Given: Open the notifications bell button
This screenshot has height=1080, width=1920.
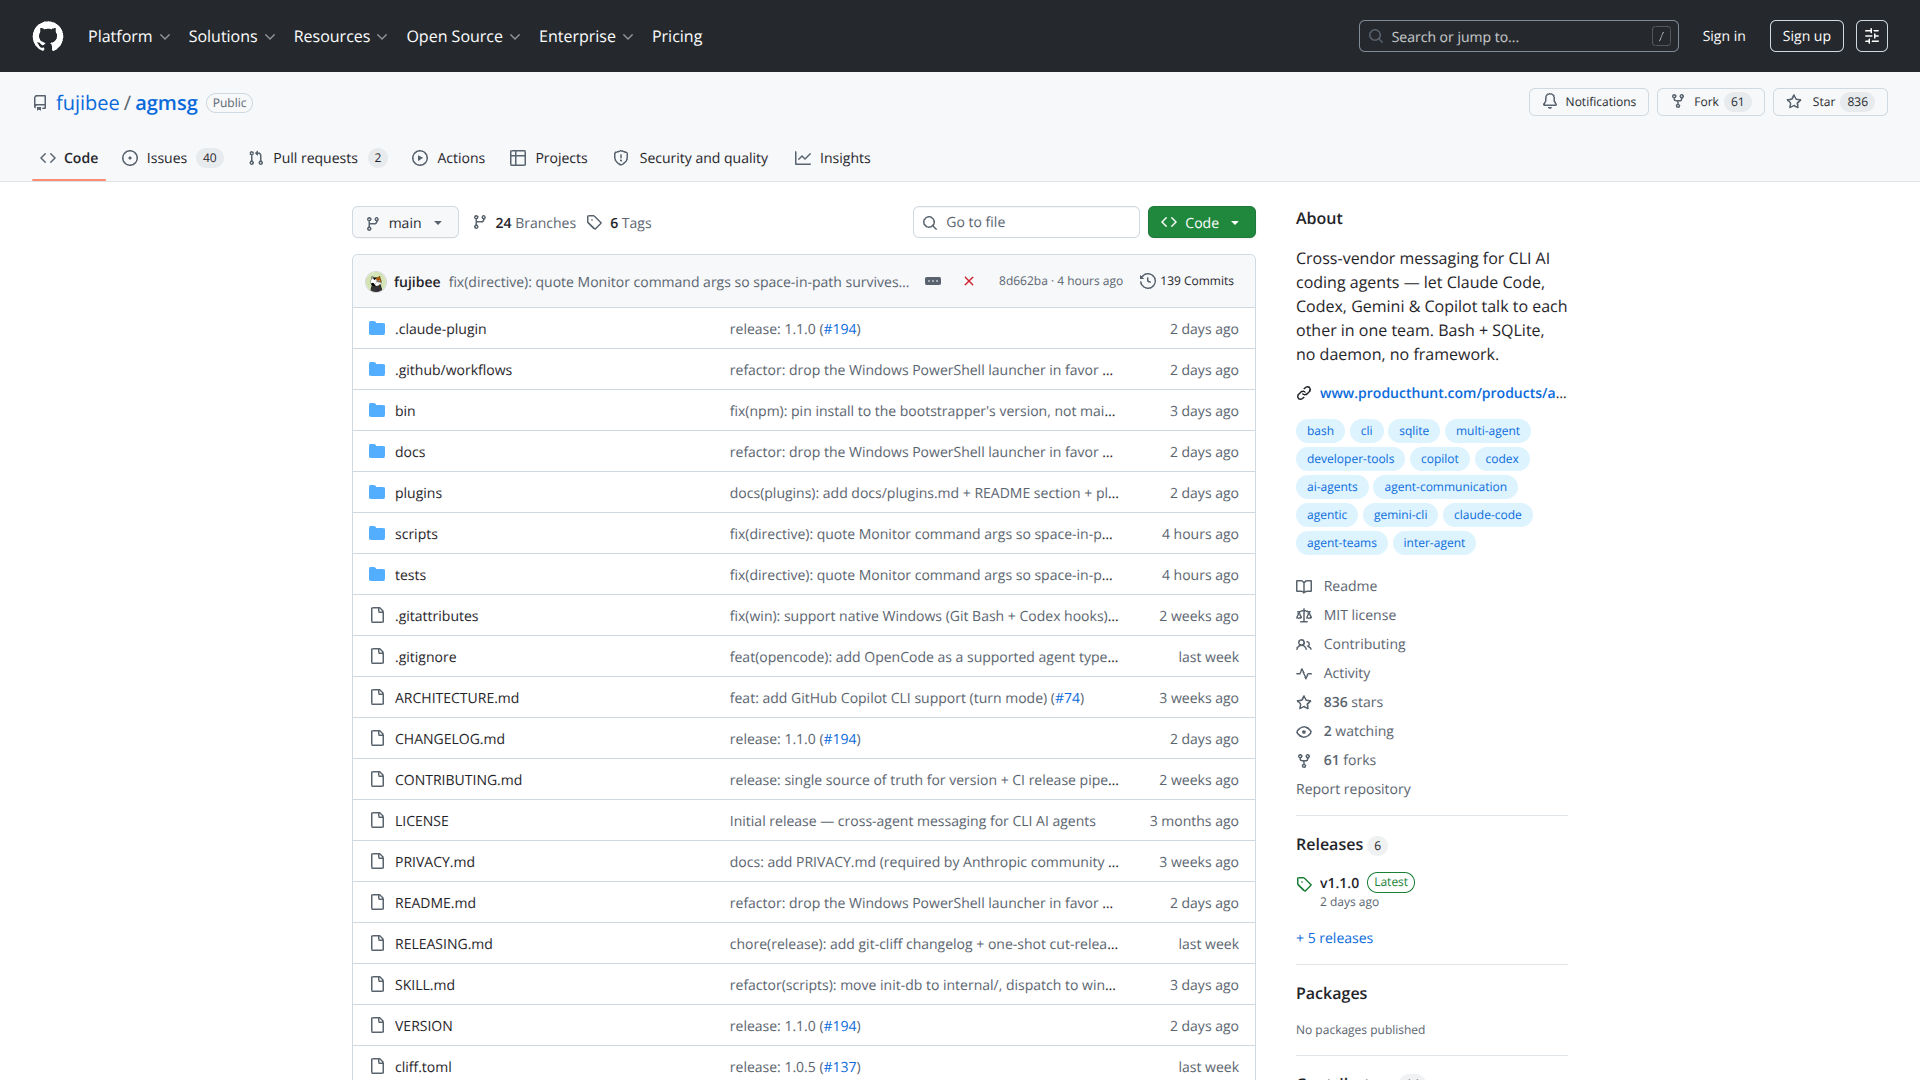Looking at the screenshot, I should [x=1588, y=102].
